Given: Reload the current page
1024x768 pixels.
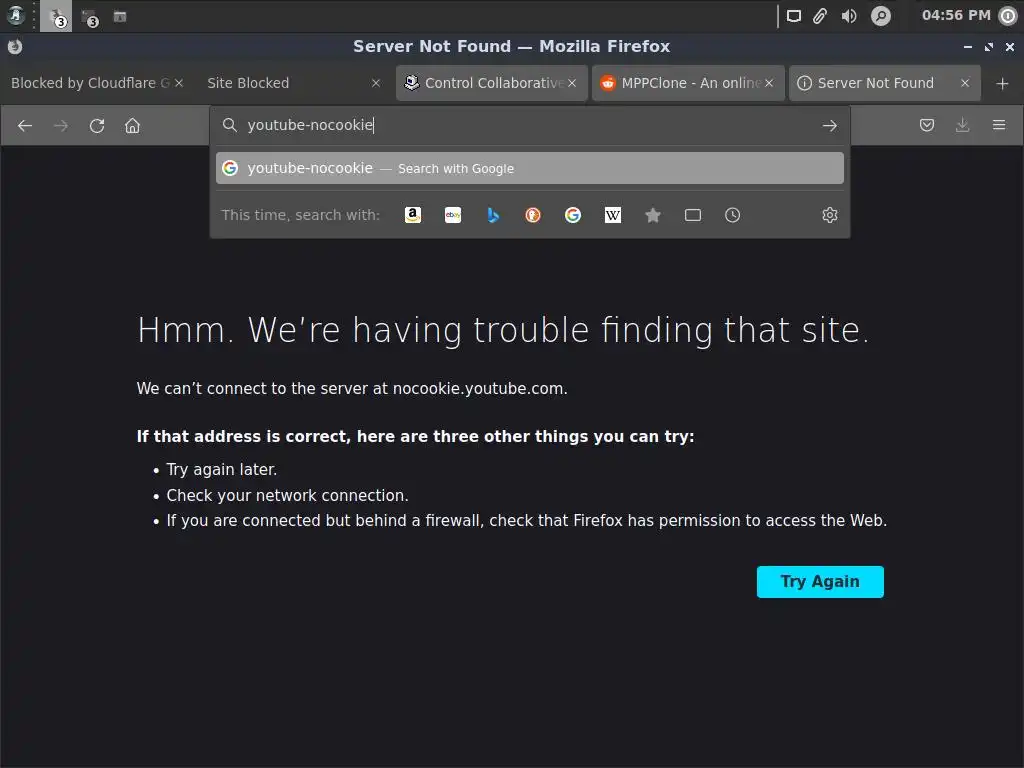Looking at the screenshot, I should click(97, 125).
